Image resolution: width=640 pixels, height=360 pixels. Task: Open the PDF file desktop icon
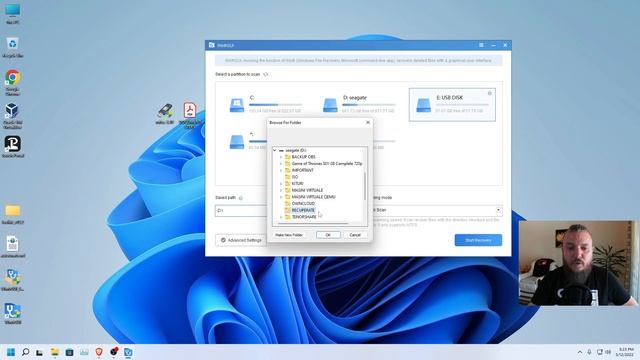[190, 115]
